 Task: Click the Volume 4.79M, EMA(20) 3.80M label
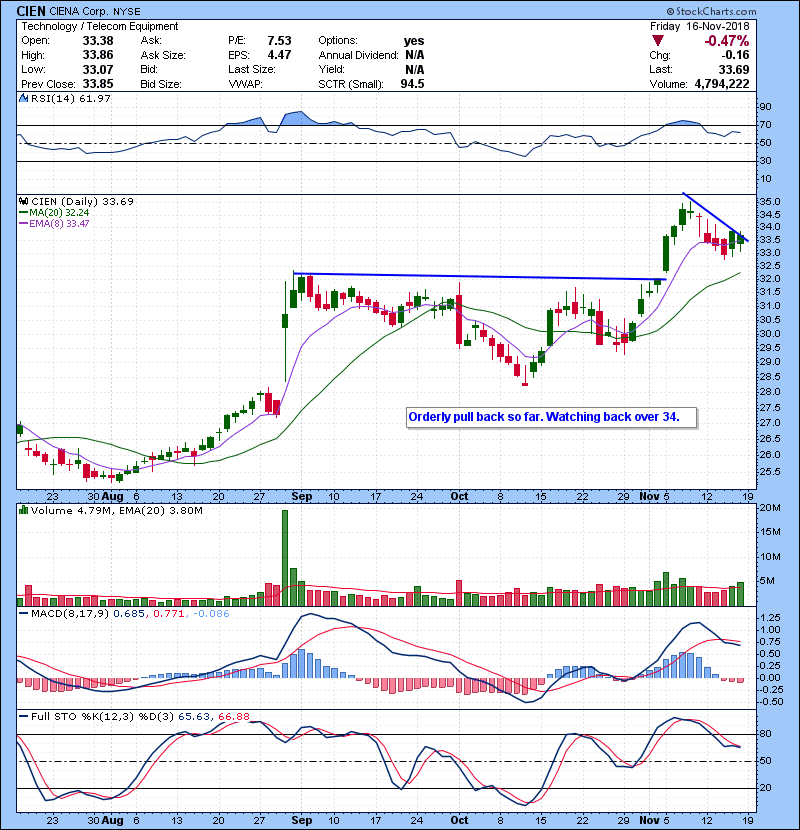pyautogui.click(x=116, y=510)
